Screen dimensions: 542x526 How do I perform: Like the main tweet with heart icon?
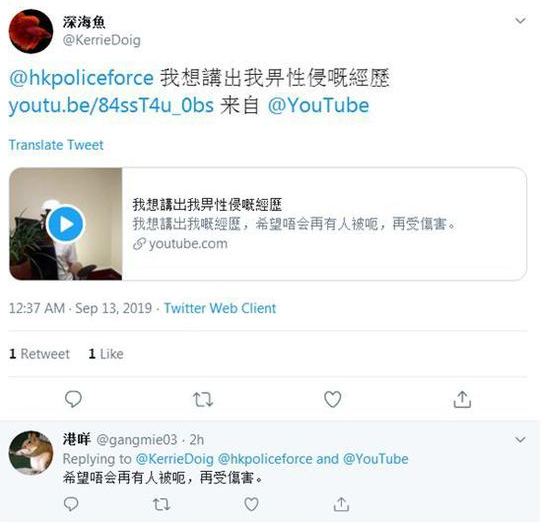333,399
